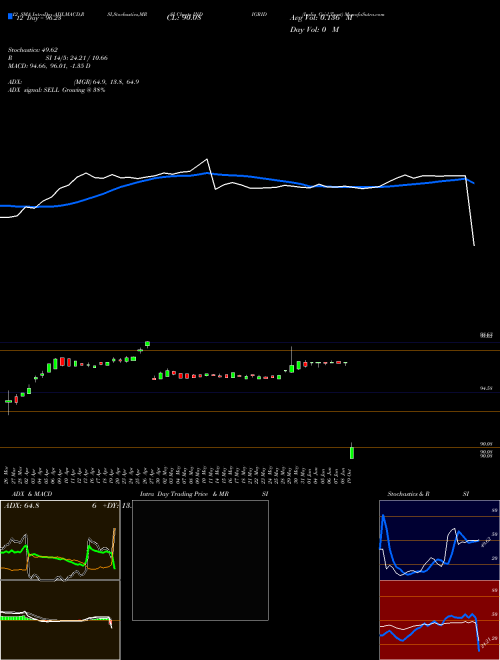Click the 'Intra Day Trading Price & MR' title
This screenshot has height=660, width=500.
tap(185, 494)
